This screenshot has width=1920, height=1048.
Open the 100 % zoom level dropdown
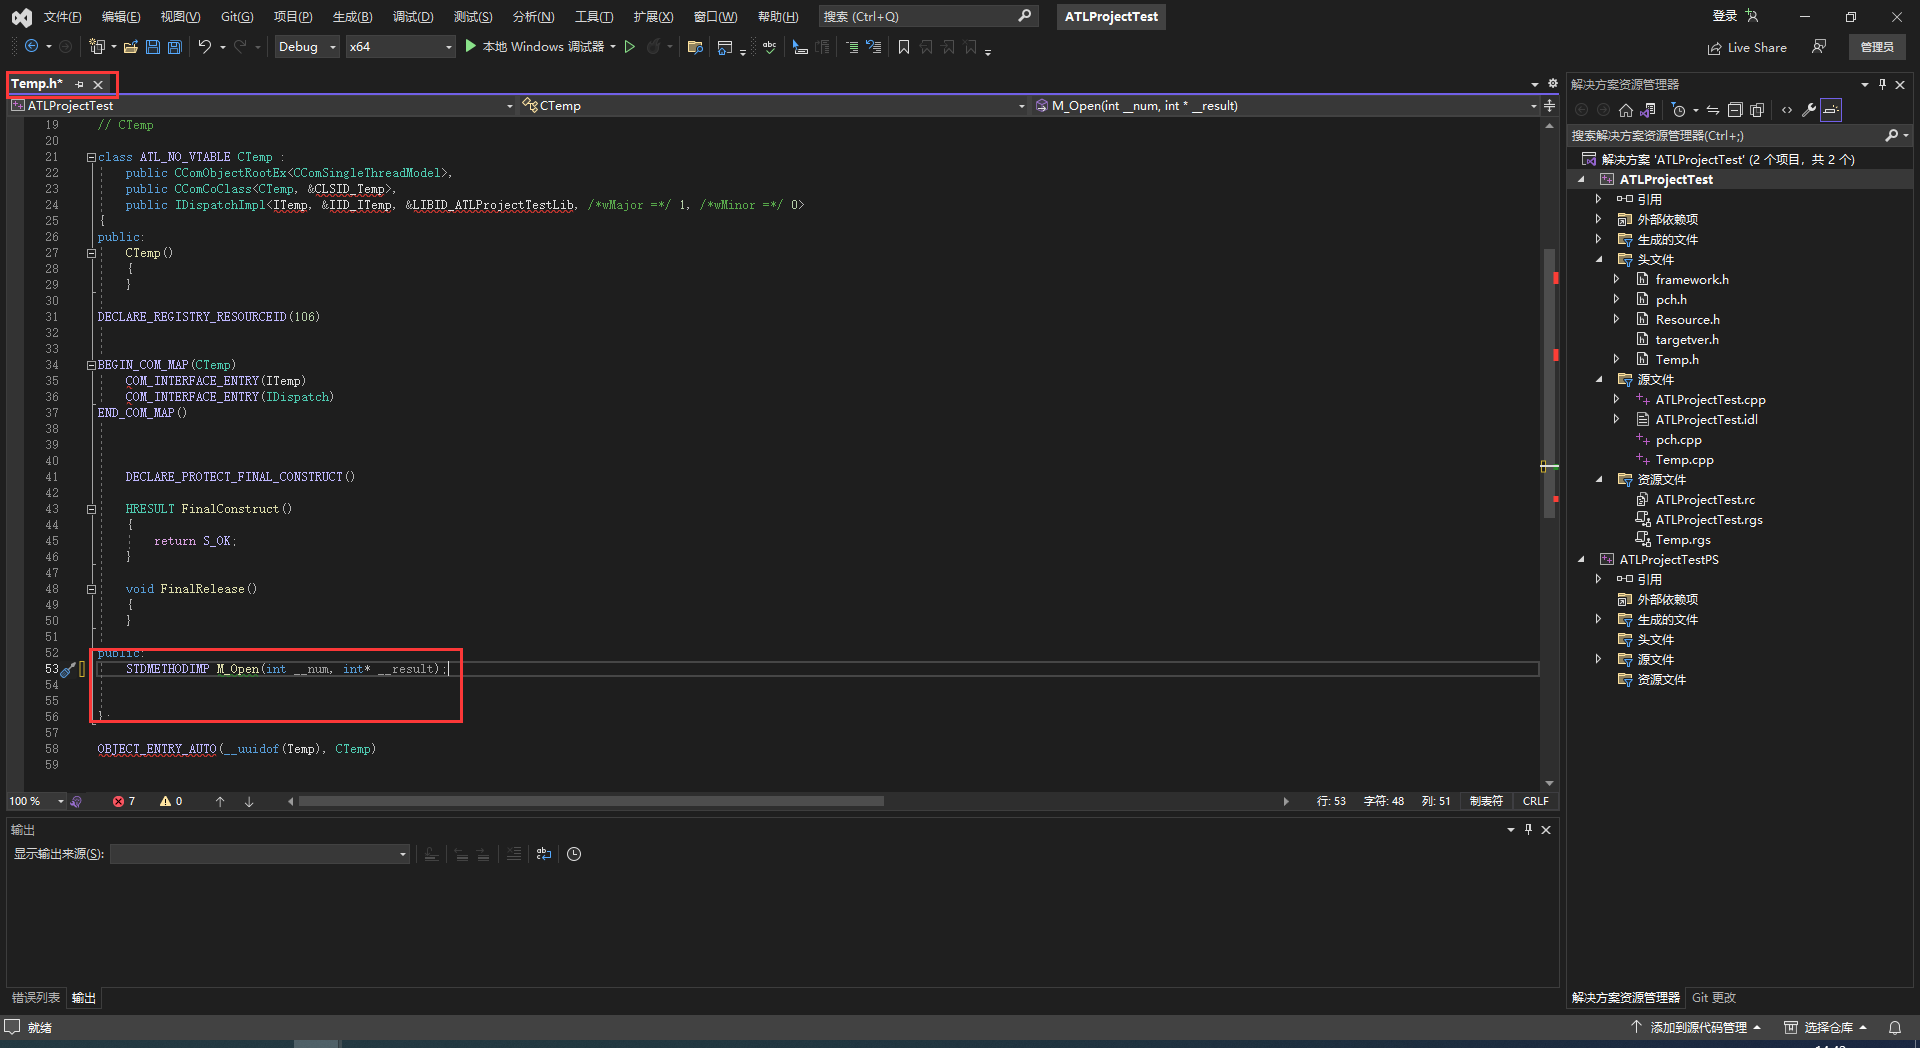click(x=36, y=801)
